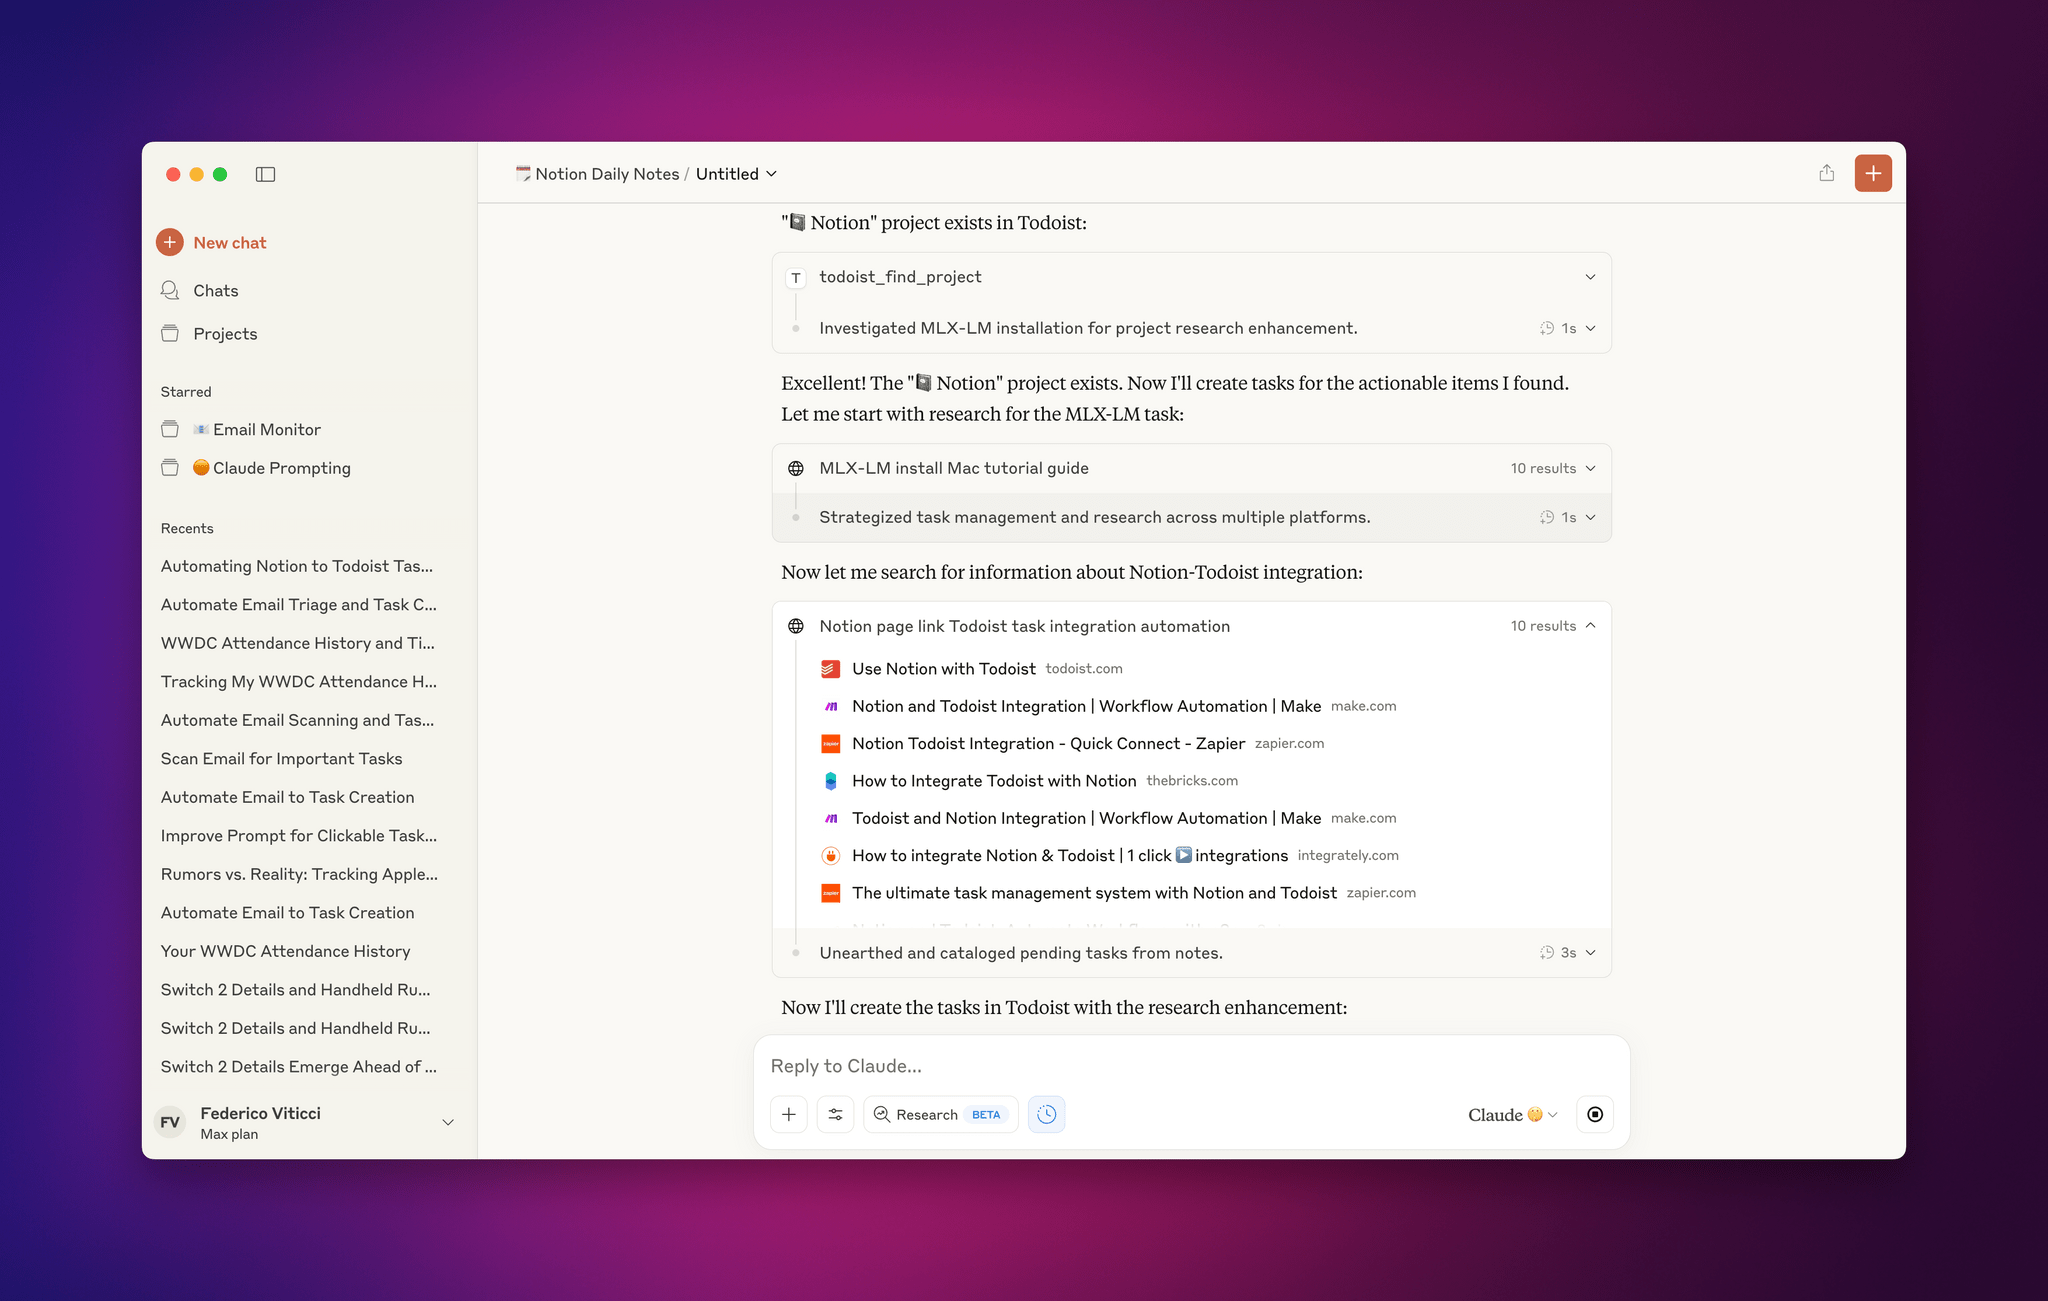Screen dimensions: 2048x1301
Task: Open Untitled chat title dropdown
Action: coord(737,174)
